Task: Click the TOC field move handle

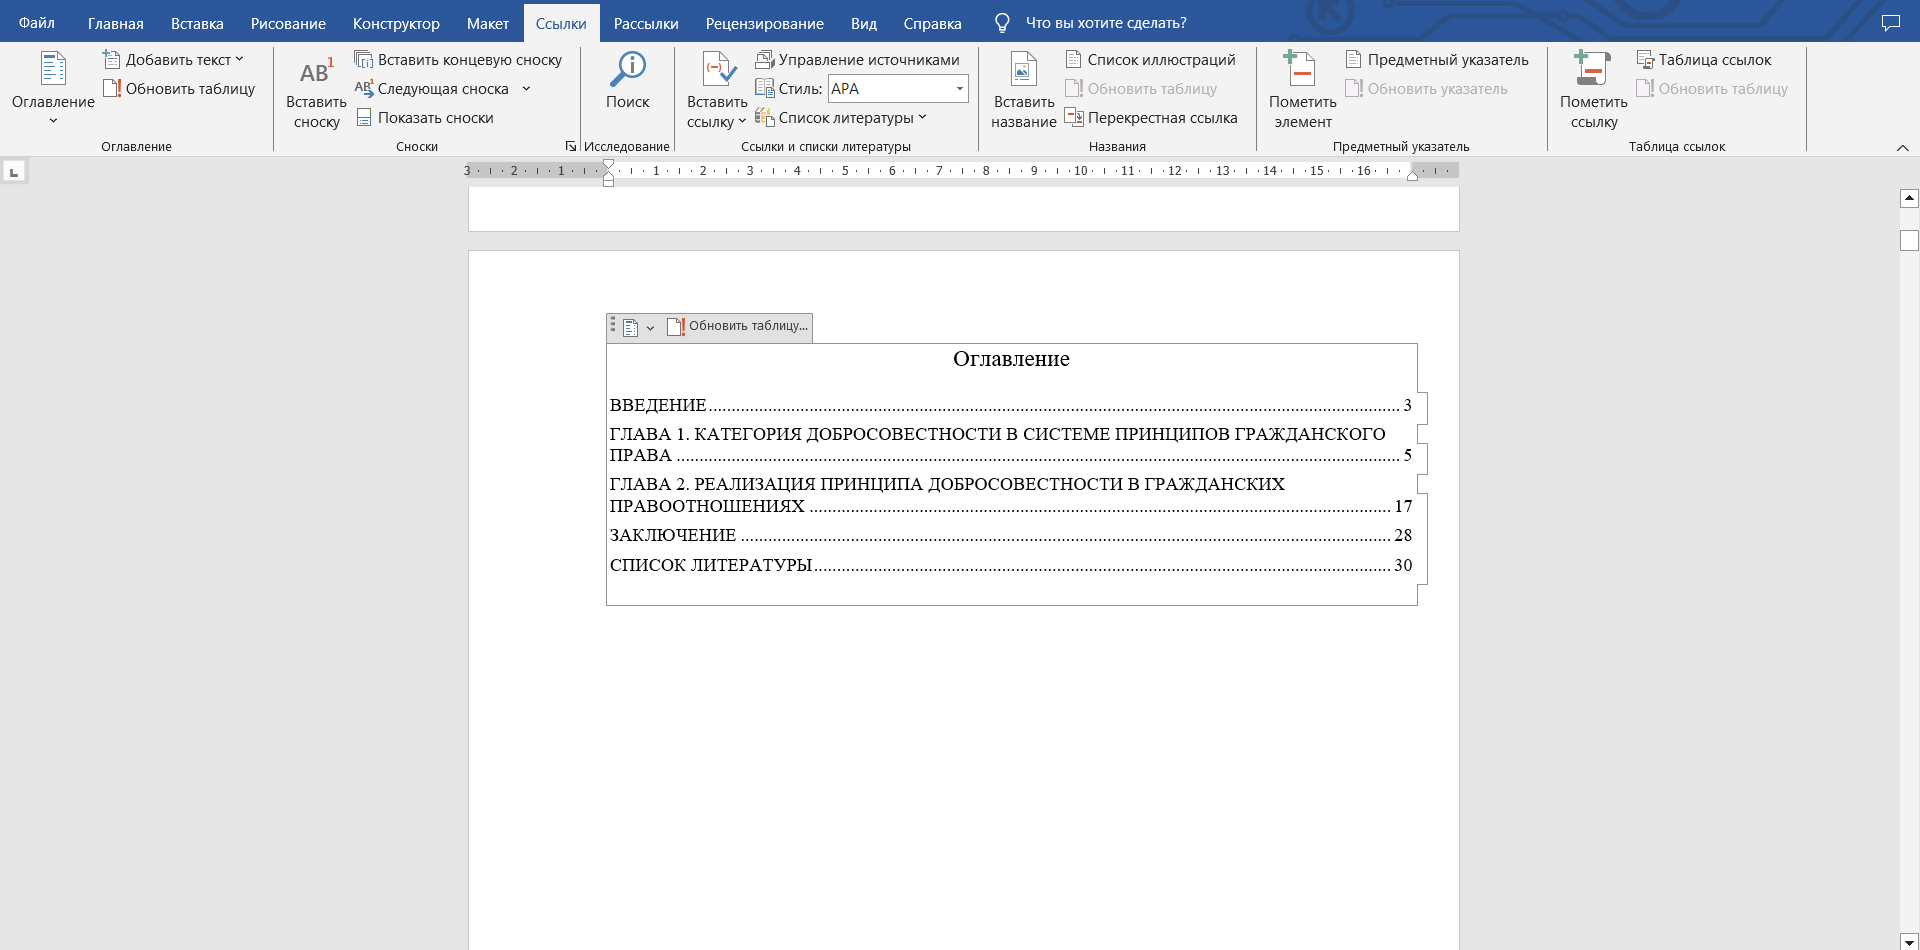Action: [613, 325]
